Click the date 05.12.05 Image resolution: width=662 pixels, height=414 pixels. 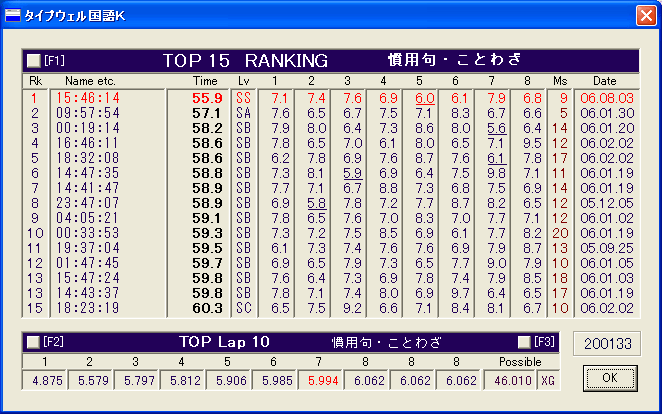click(607, 203)
